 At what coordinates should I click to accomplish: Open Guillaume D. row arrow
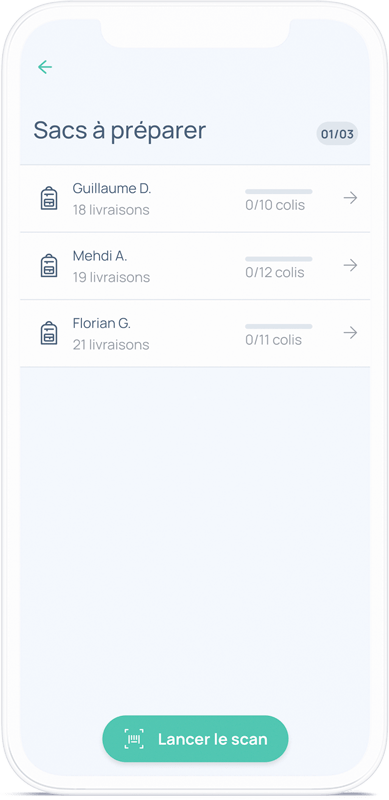pos(350,198)
